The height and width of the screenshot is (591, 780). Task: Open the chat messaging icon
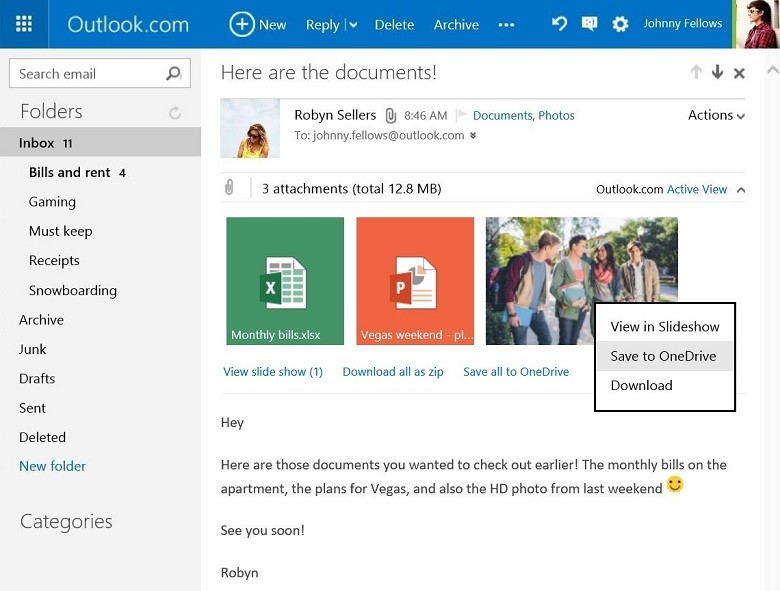click(590, 24)
